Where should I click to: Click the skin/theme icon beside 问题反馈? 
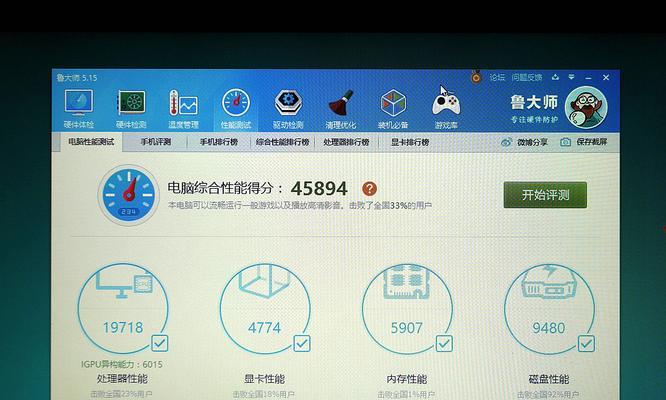(x=555, y=77)
